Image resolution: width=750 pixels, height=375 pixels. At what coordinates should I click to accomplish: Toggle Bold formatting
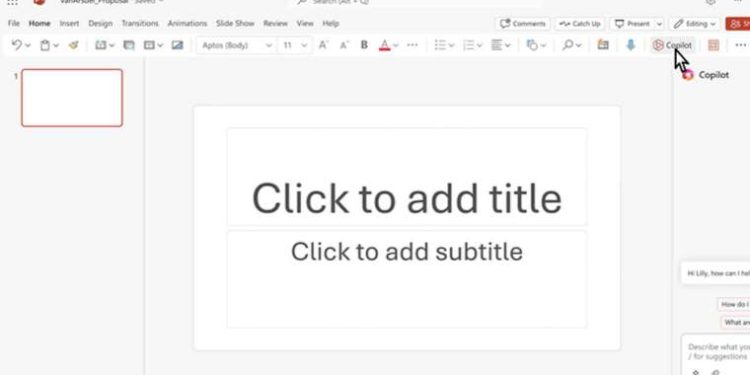(x=364, y=45)
